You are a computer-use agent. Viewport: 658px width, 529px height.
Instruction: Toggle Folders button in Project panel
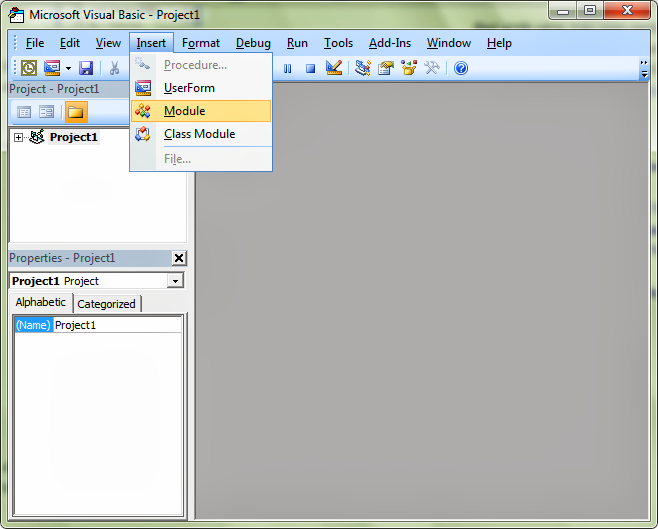coord(76,112)
